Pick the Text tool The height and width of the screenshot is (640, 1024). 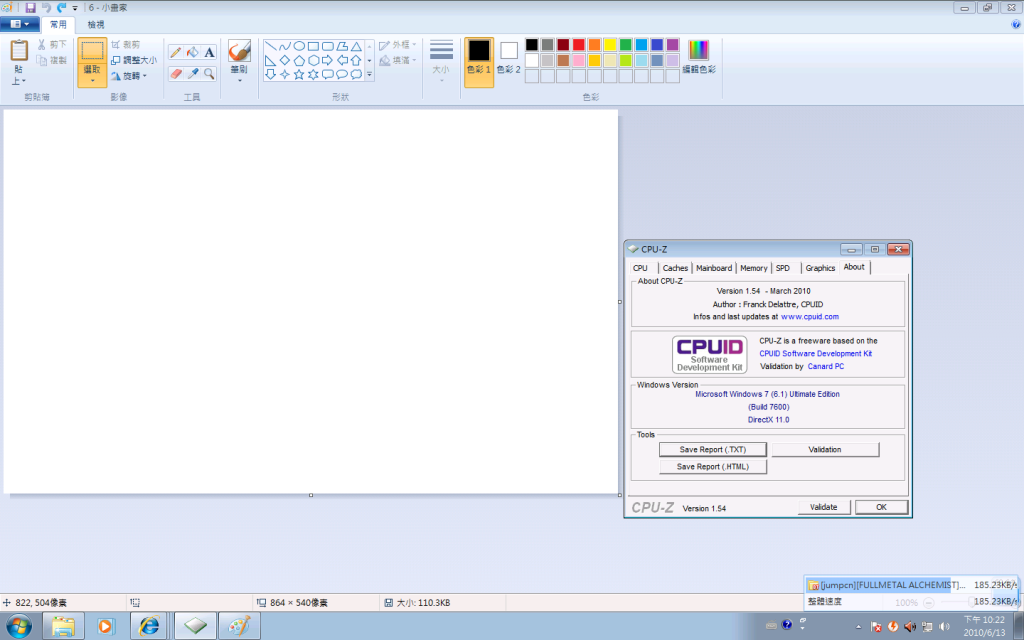[x=209, y=52]
